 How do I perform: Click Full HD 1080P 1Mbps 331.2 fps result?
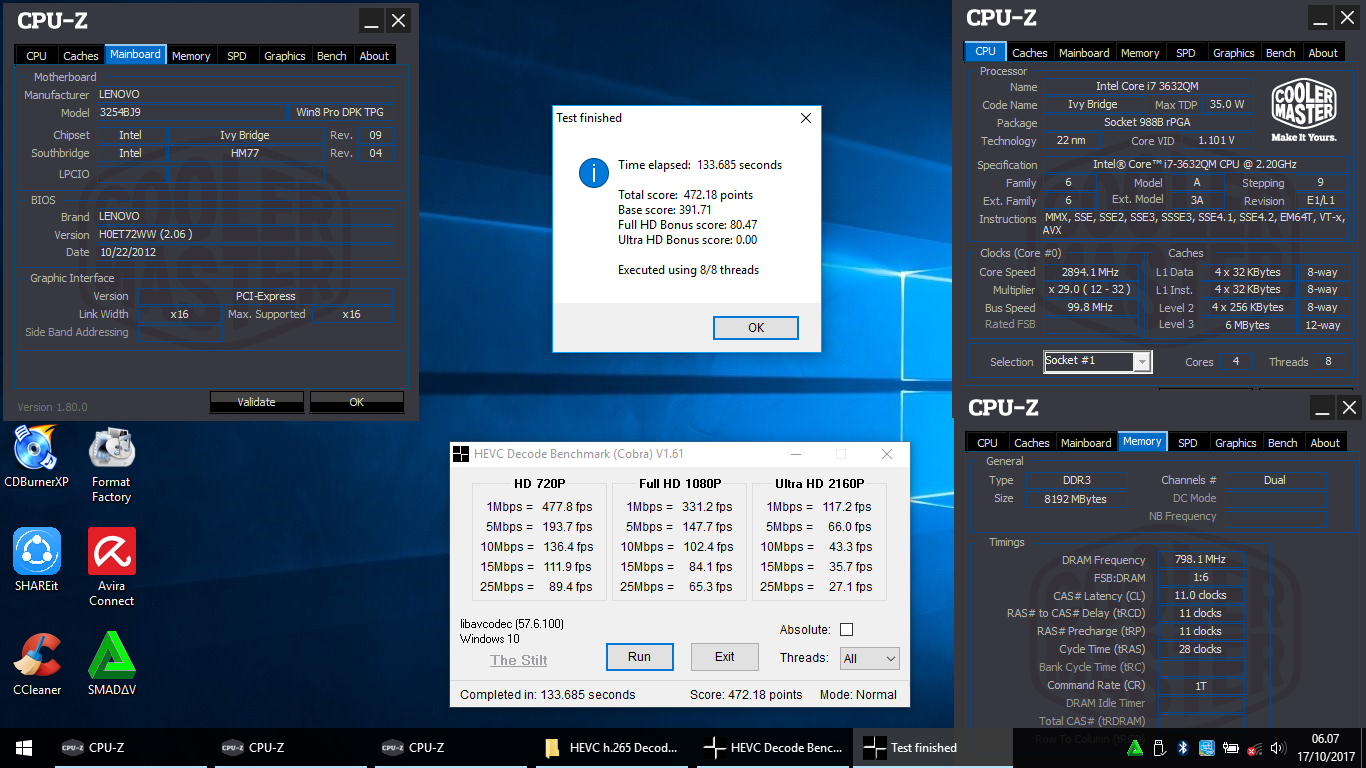point(679,507)
